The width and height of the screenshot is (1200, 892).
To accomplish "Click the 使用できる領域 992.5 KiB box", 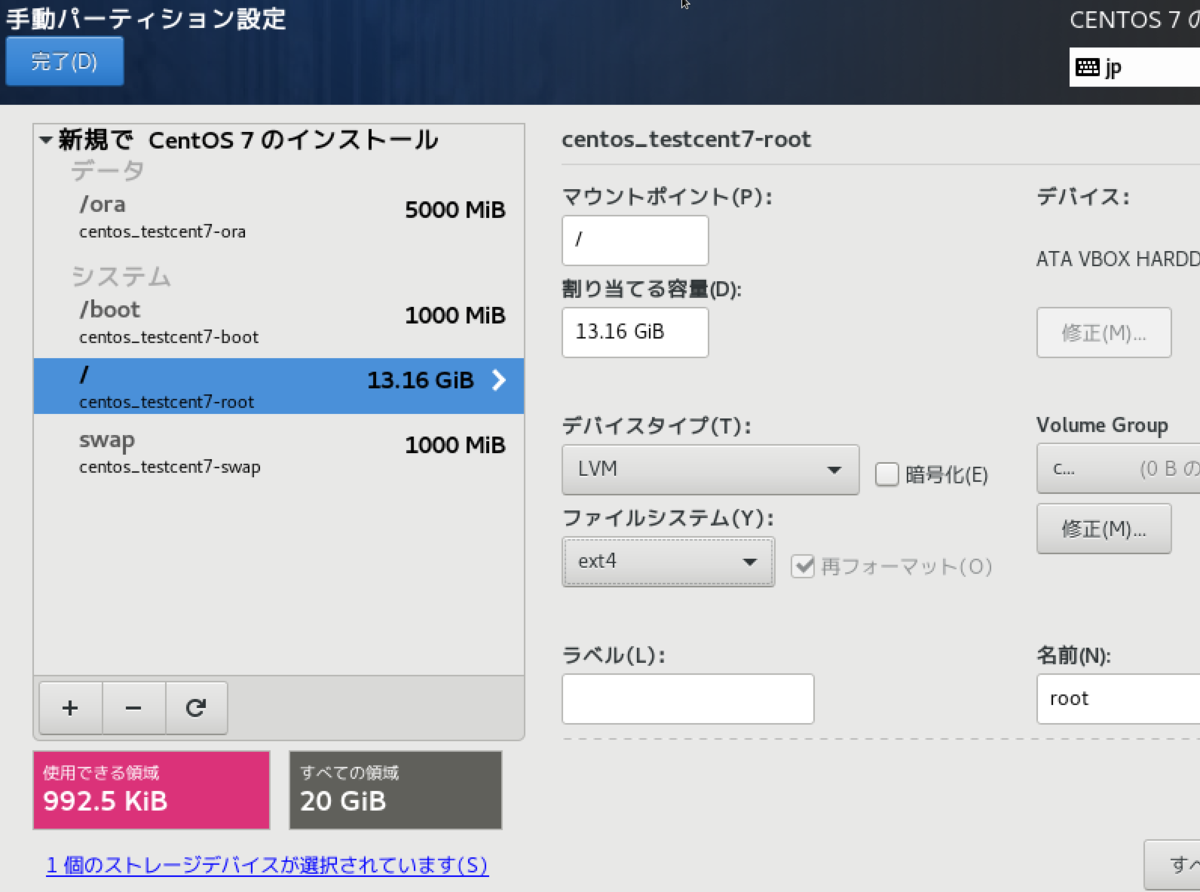I will coord(151,790).
